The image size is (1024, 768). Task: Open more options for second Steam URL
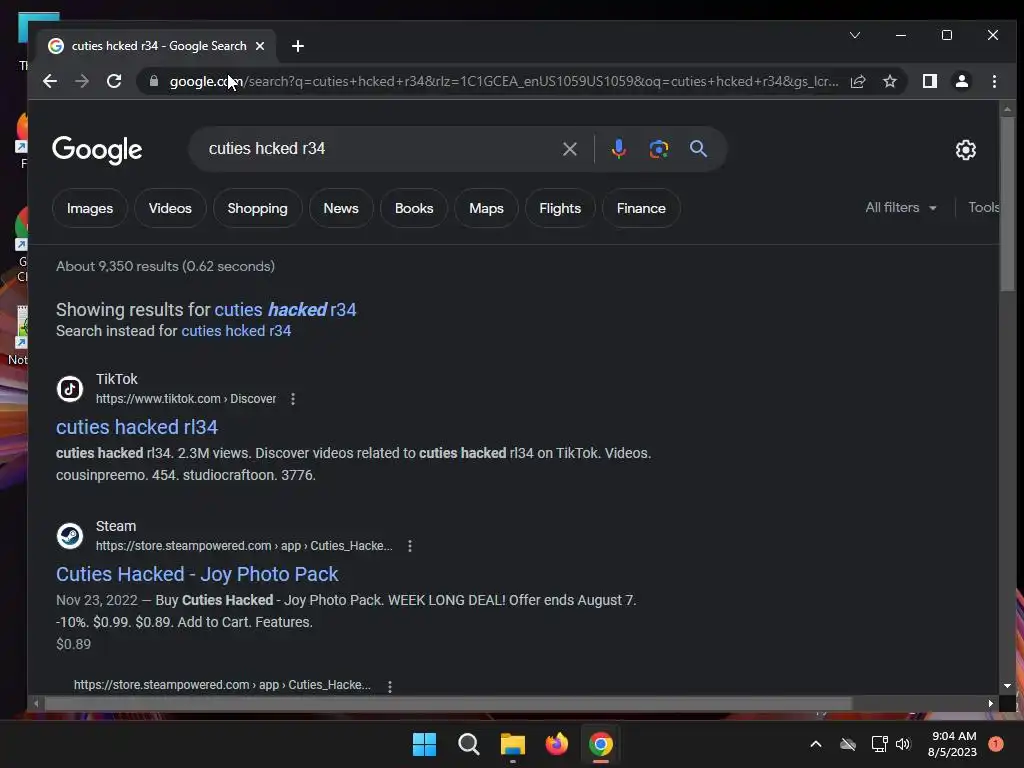pos(389,686)
